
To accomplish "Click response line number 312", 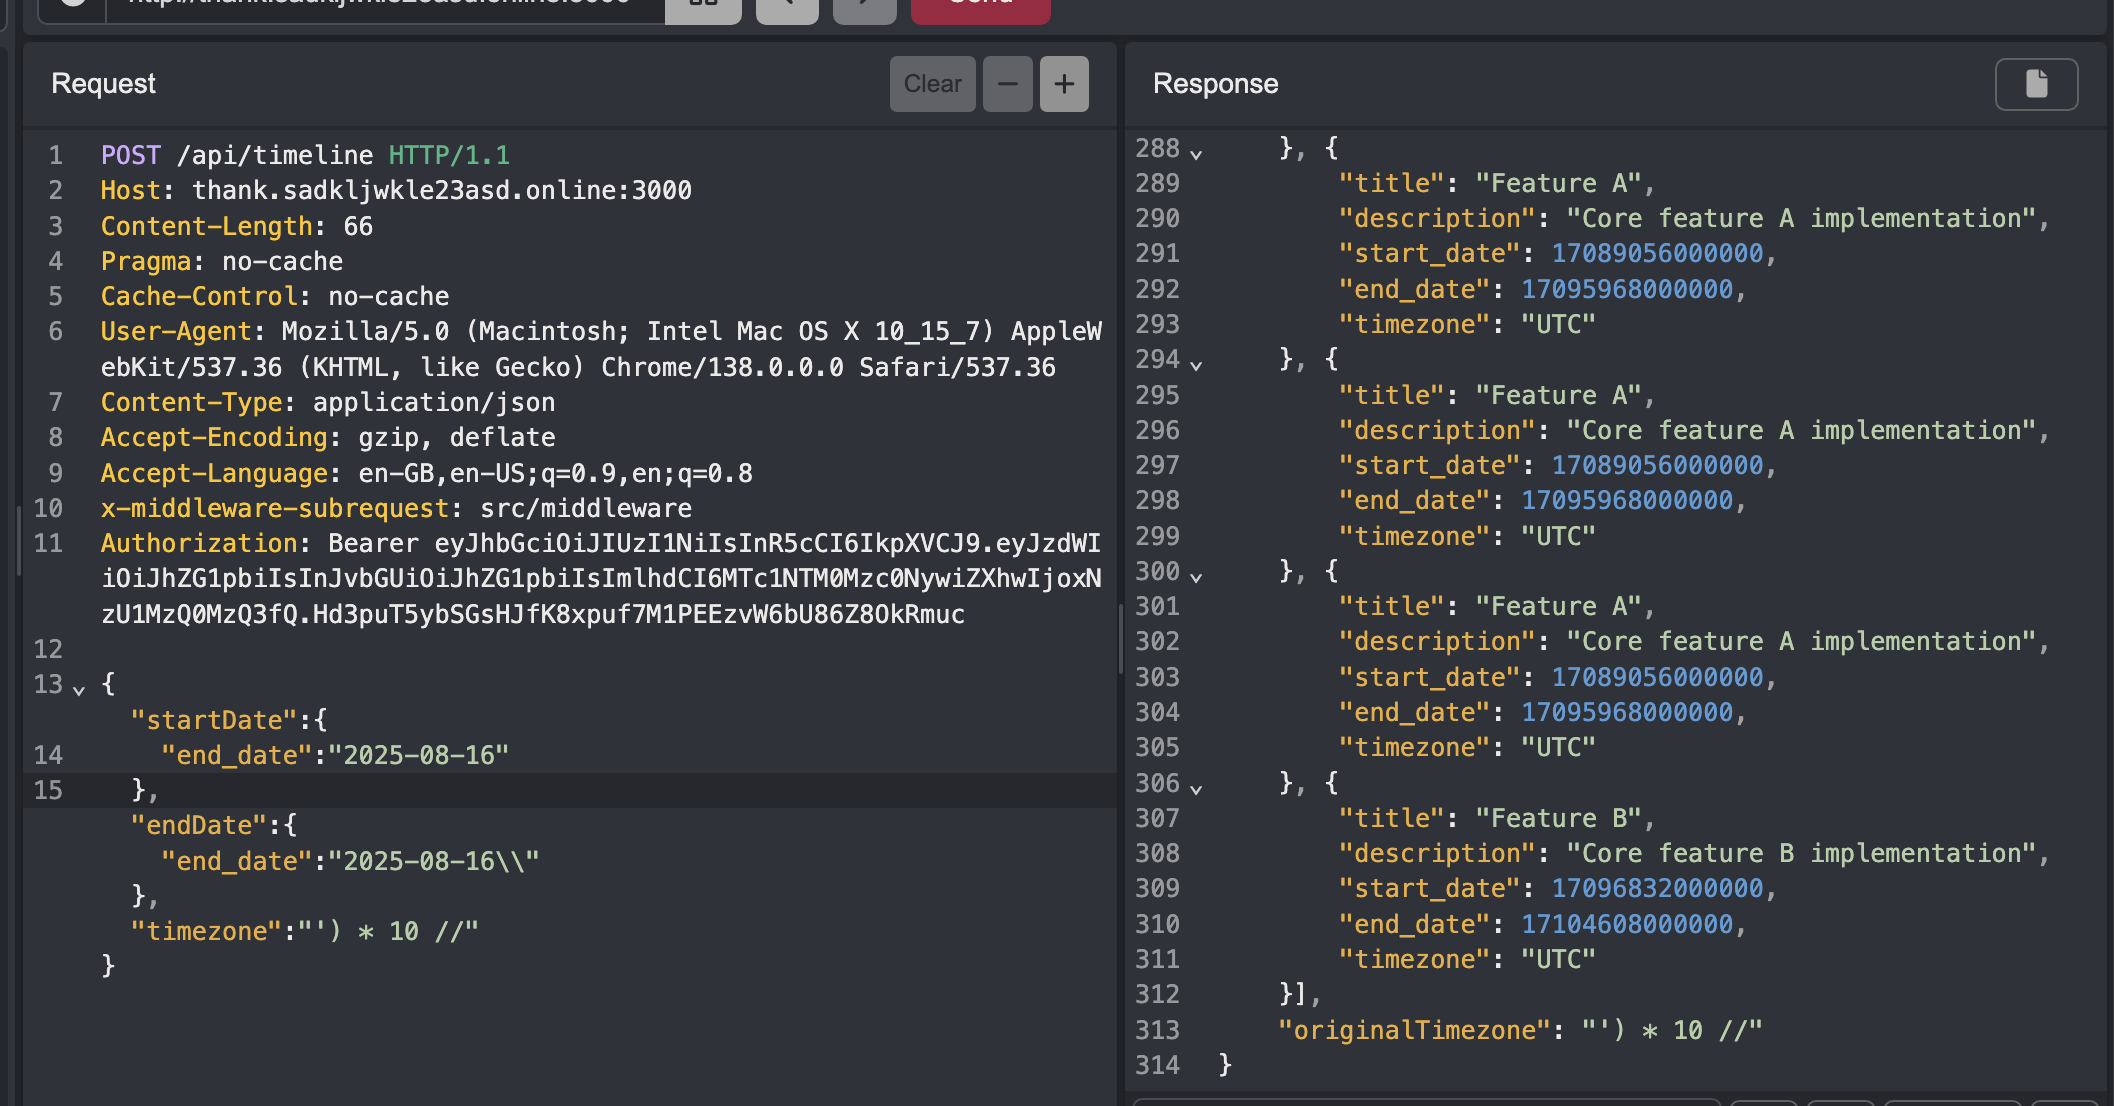I will pos(1157,995).
